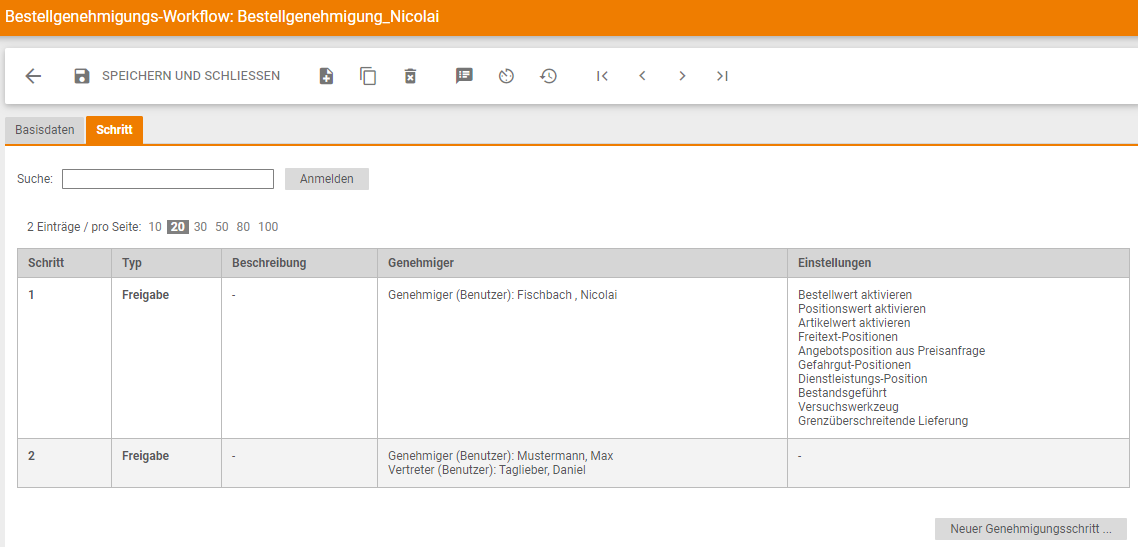Open step 1 row with Fischbach, Nicolai
Screen dimensions: 1138x547
[502, 296]
